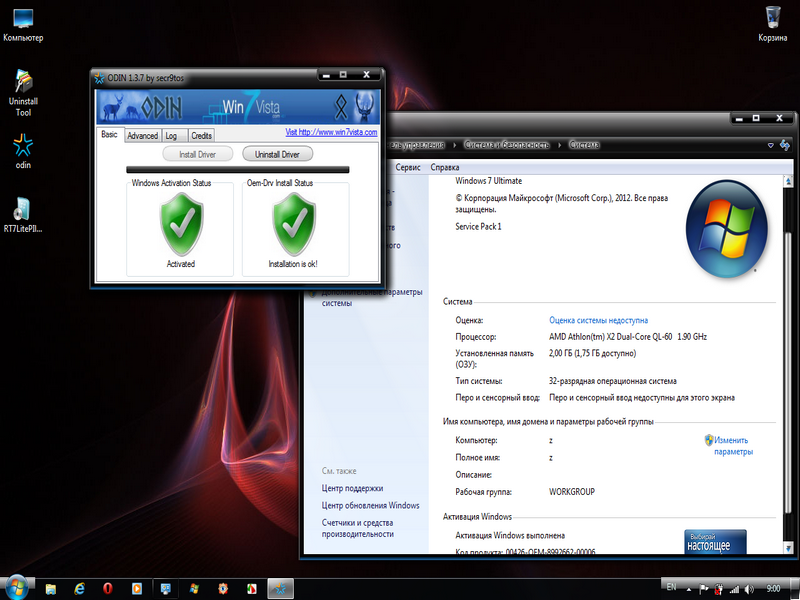Viewport: 800px width, 600px height.
Task: Click the System window scrollbar up arrow
Action: (788, 181)
